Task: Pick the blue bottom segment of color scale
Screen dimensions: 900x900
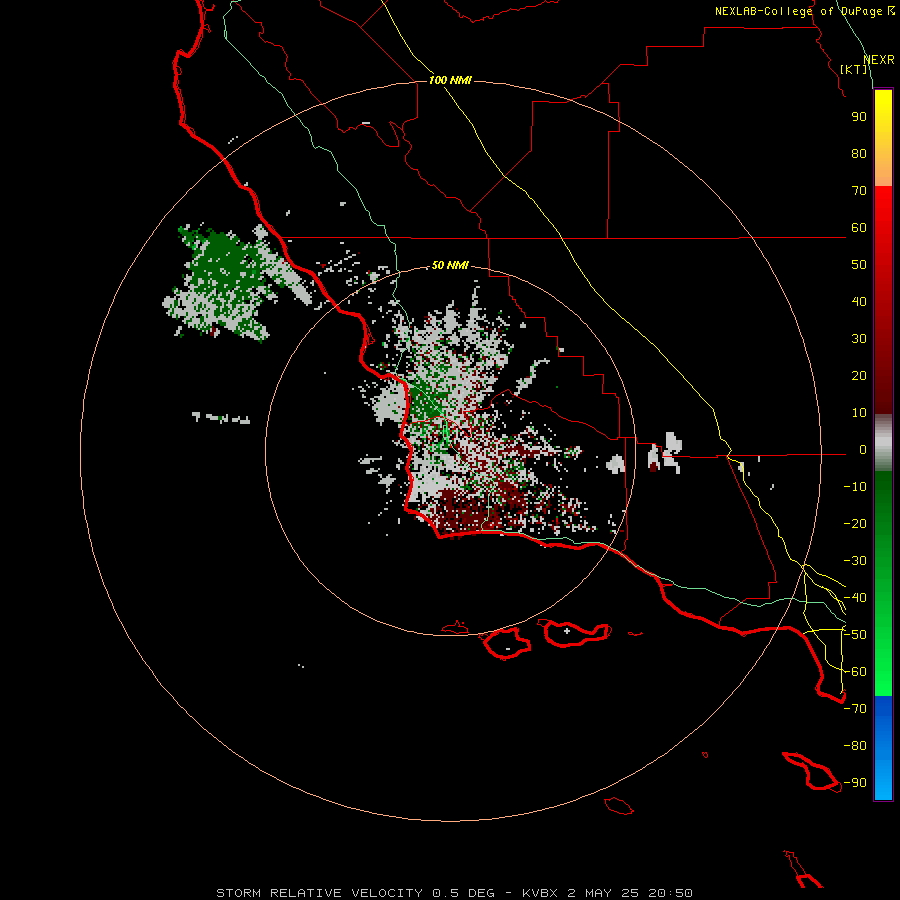Action: pyautogui.click(x=883, y=748)
